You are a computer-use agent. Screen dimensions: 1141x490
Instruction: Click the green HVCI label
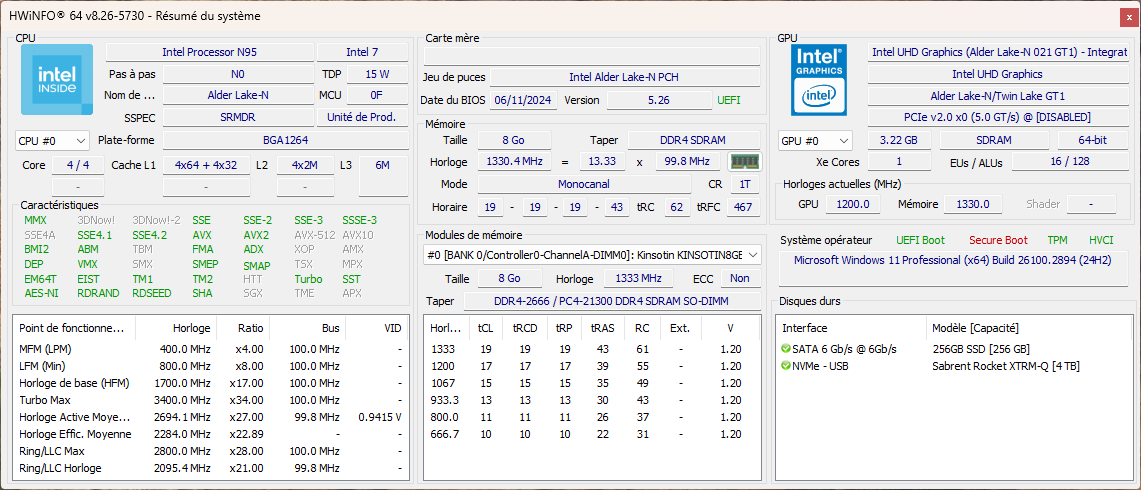point(1101,240)
